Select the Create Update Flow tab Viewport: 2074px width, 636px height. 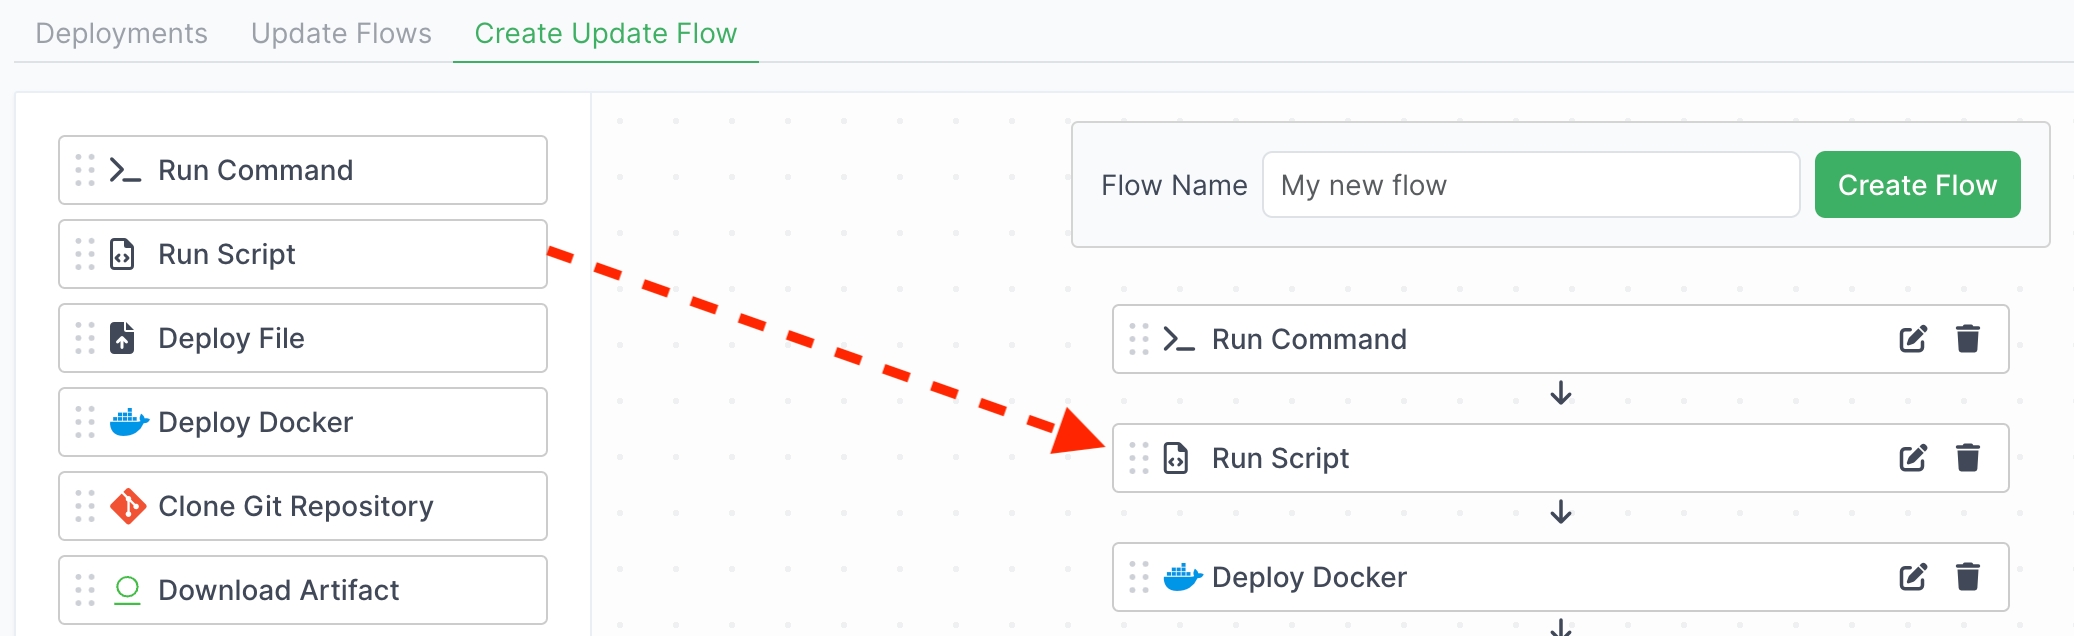tap(605, 33)
